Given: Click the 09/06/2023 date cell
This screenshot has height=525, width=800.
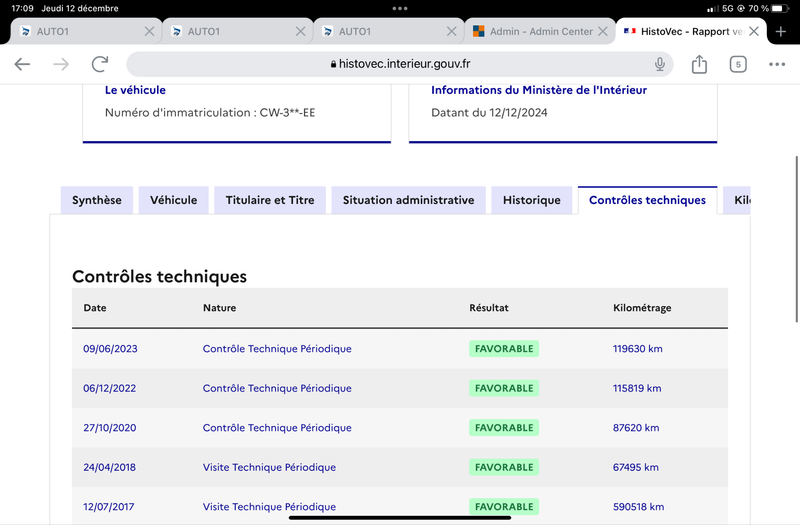Looking at the screenshot, I should click(110, 348).
